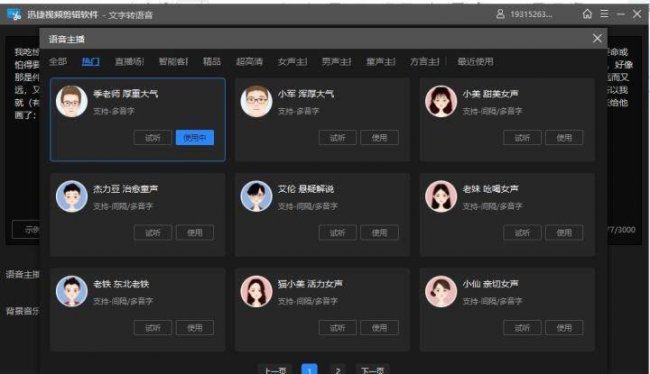Click the 艾伦 悬疑解说 name
The image size is (650, 374).
click(x=306, y=189)
